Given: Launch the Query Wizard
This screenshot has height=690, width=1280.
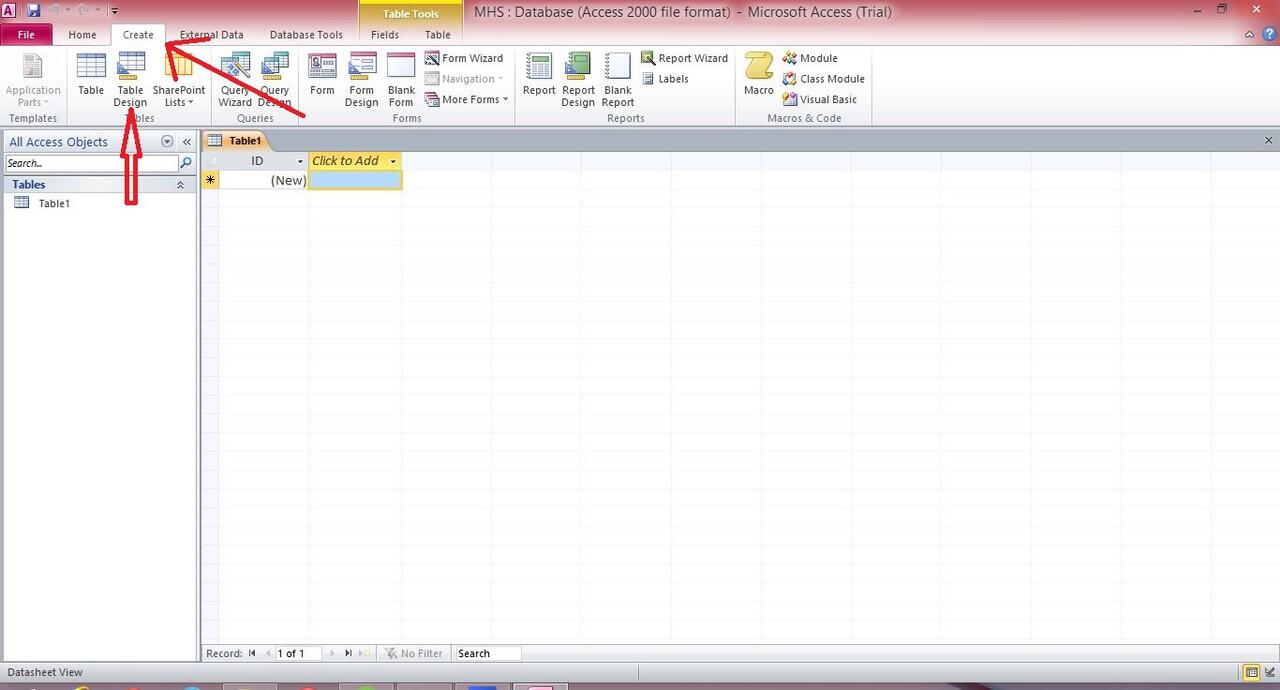Looking at the screenshot, I should (x=235, y=79).
